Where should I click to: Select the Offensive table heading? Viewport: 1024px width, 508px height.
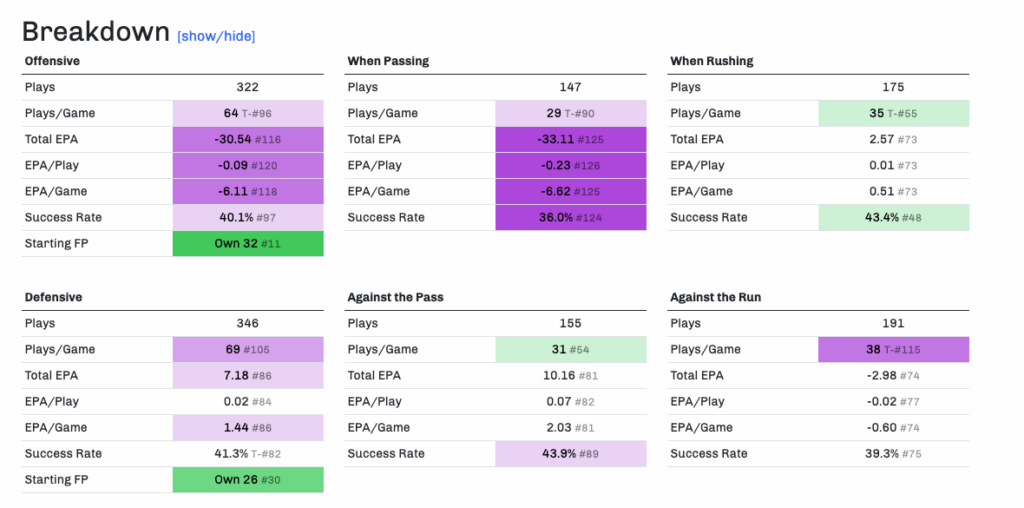(52, 61)
